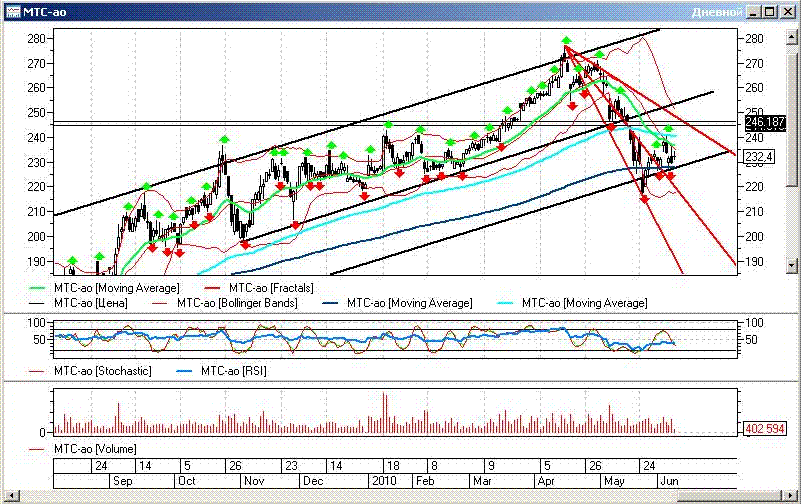Click the vertical scrollbar up arrow

(x=792, y=36)
